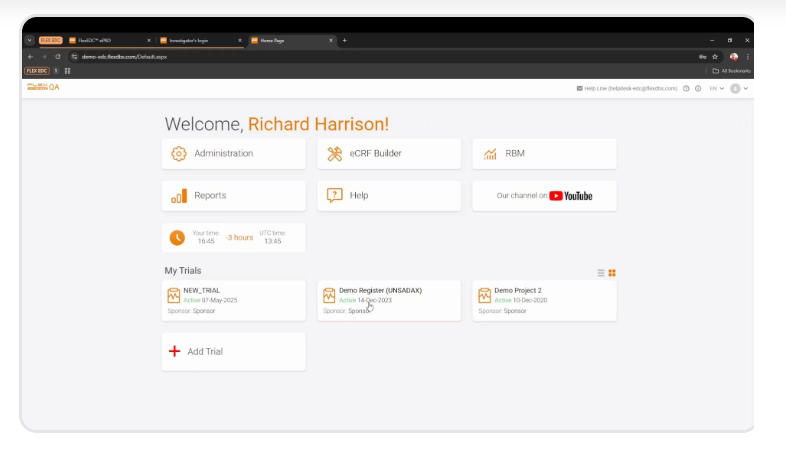The height and width of the screenshot is (454, 786).
Task: Switch My Trials to list view
Action: coord(601,273)
